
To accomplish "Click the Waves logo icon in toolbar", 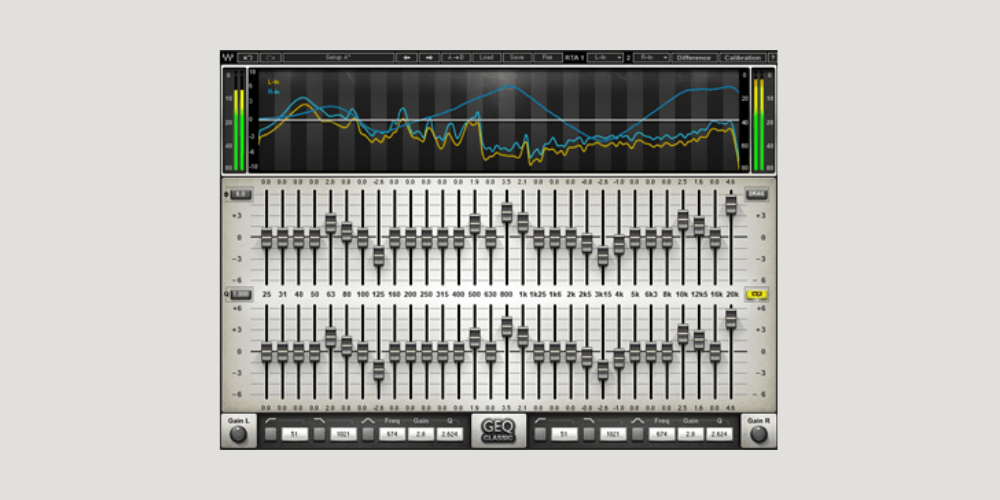I will click(x=228, y=57).
